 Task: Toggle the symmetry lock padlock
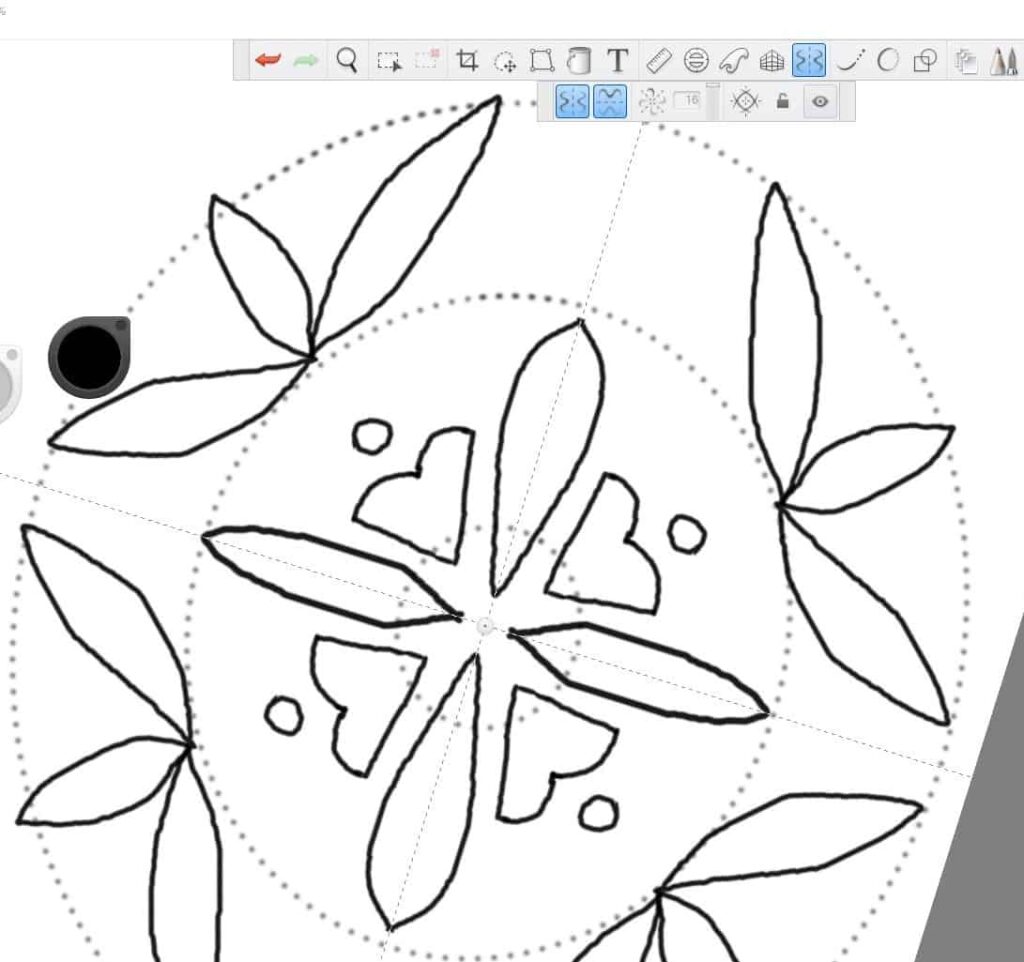point(782,101)
